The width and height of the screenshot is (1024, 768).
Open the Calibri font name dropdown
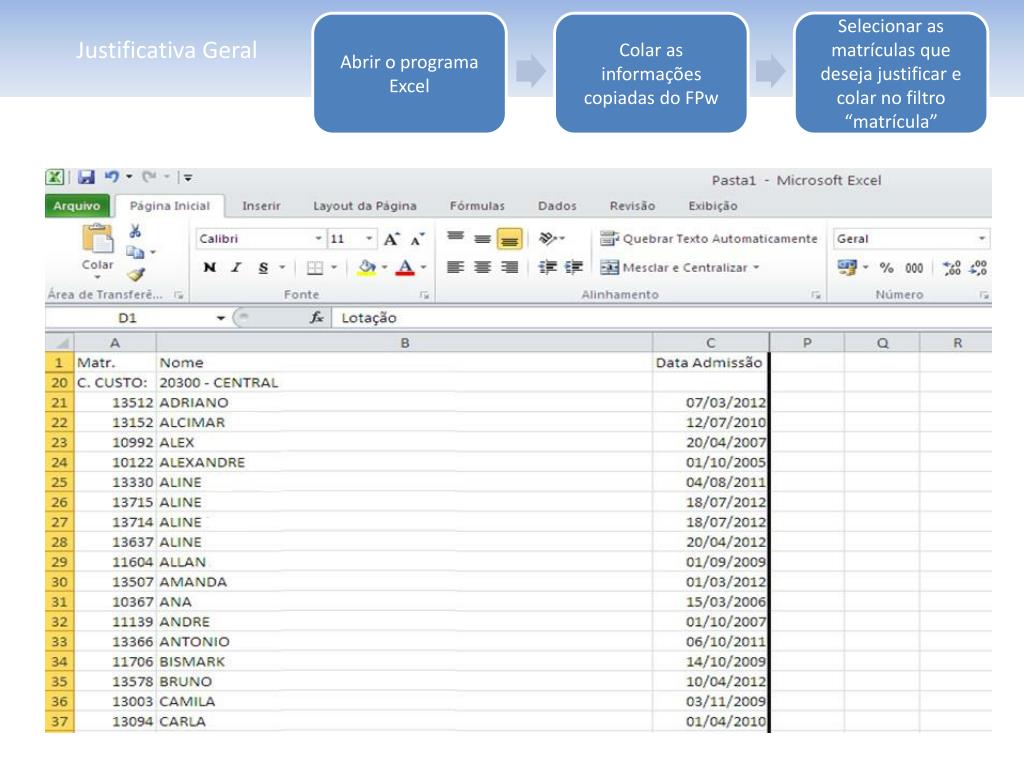[x=318, y=239]
